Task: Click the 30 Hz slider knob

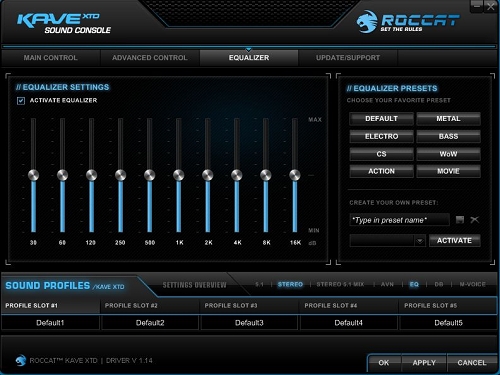Action: [x=33, y=175]
